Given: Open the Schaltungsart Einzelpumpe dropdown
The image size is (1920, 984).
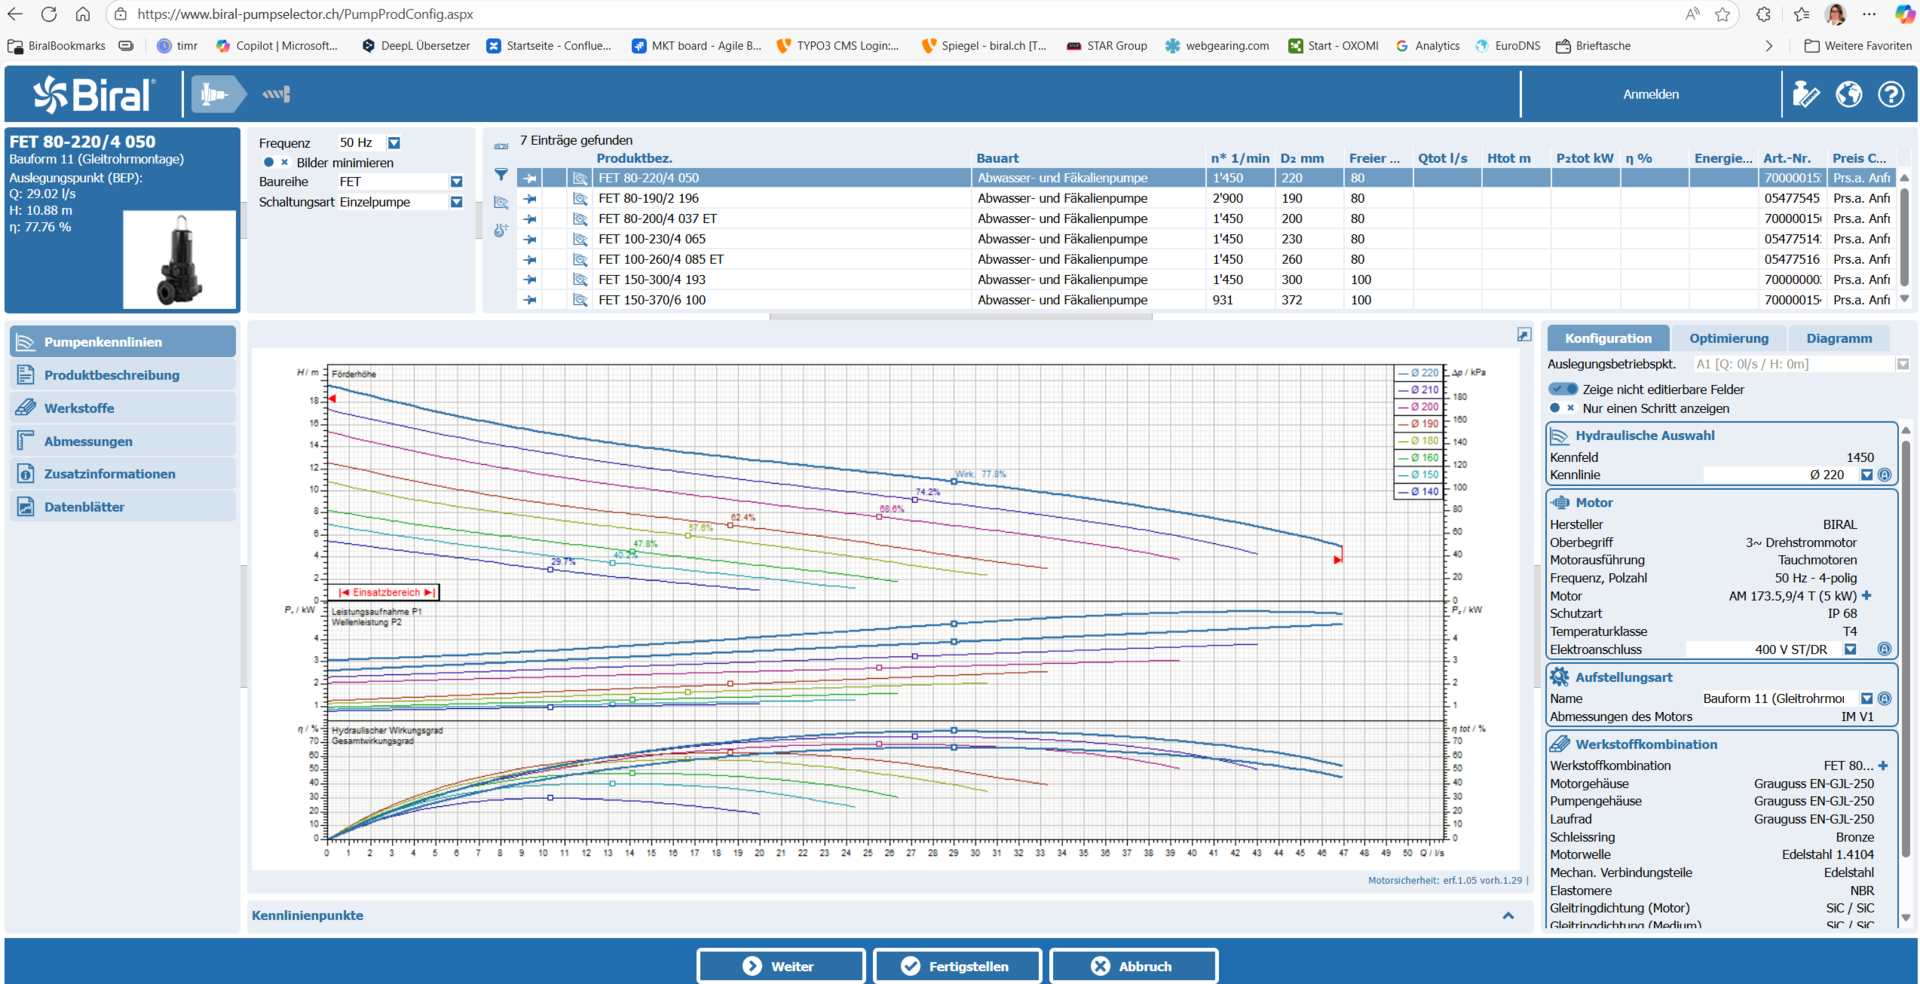Looking at the screenshot, I should (x=456, y=202).
